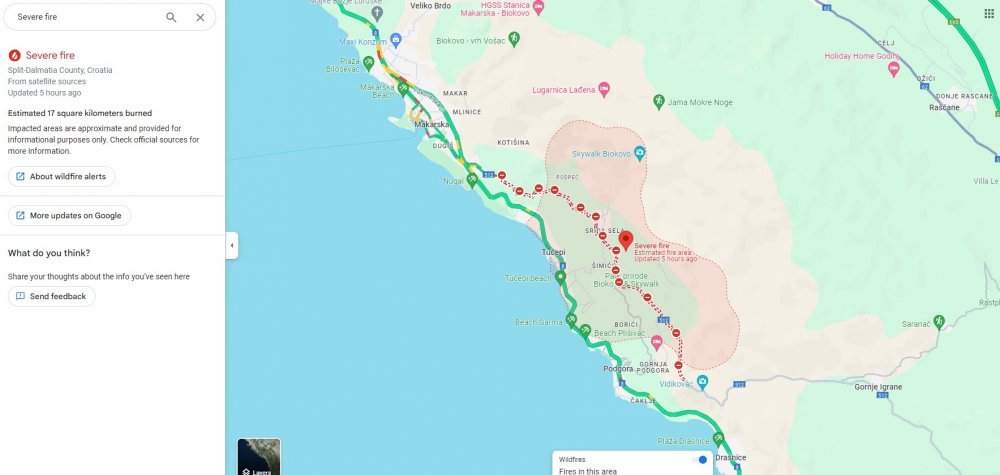Clear the Severe fire search

click(200, 17)
